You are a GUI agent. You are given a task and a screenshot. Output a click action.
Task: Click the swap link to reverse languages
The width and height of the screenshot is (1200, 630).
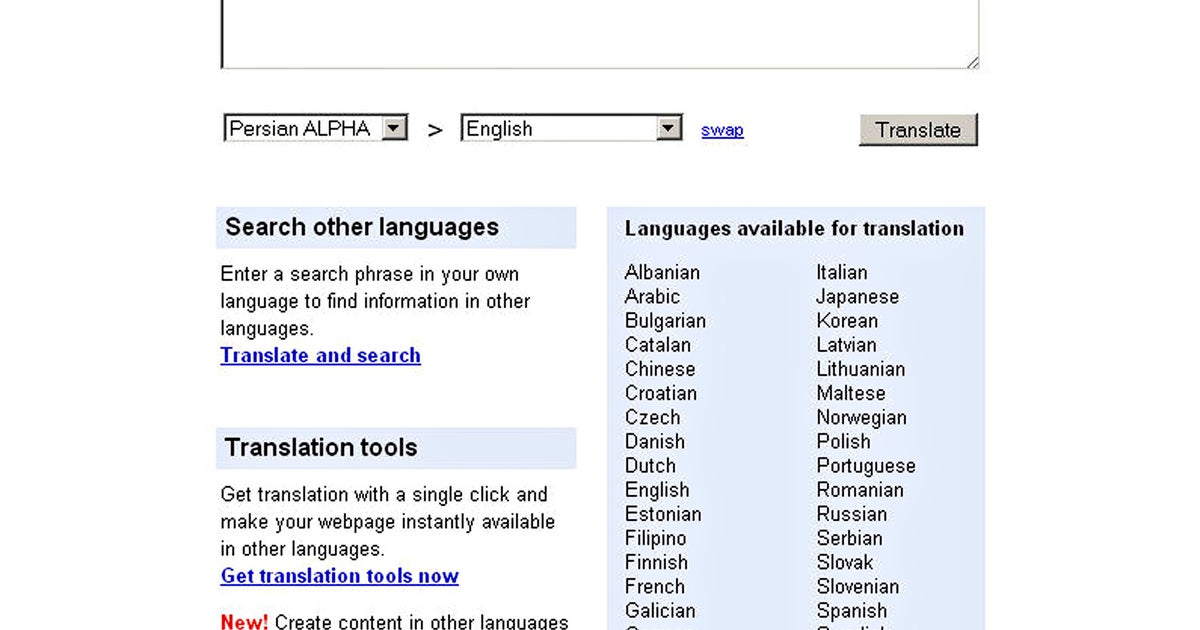tap(722, 129)
